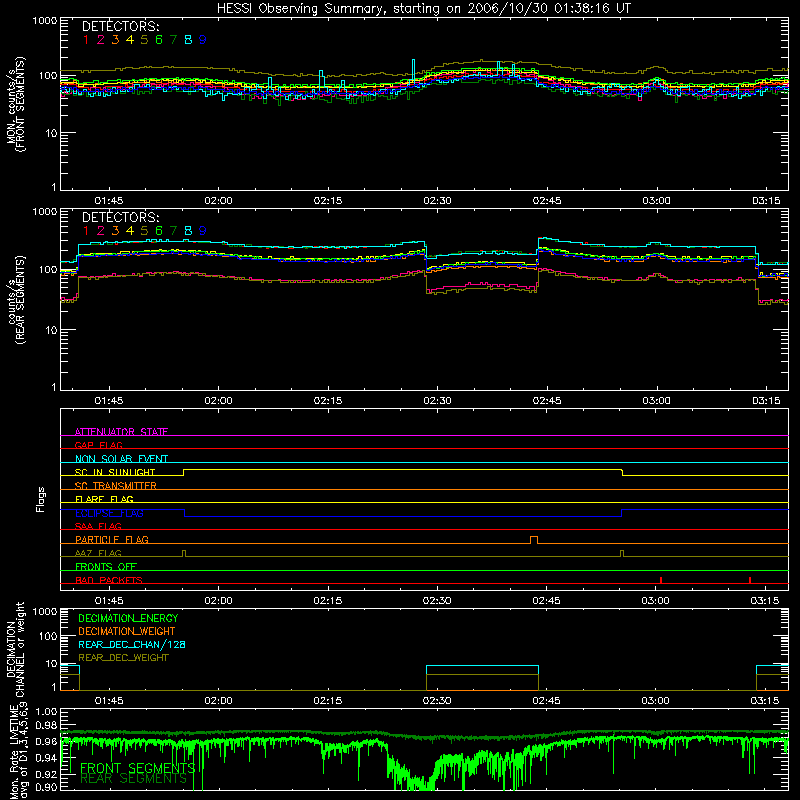The height and width of the screenshot is (800, 800).
Task: Click red detector 1 in front segments legend
Action: pyautogui.click(x=86, y=40)
